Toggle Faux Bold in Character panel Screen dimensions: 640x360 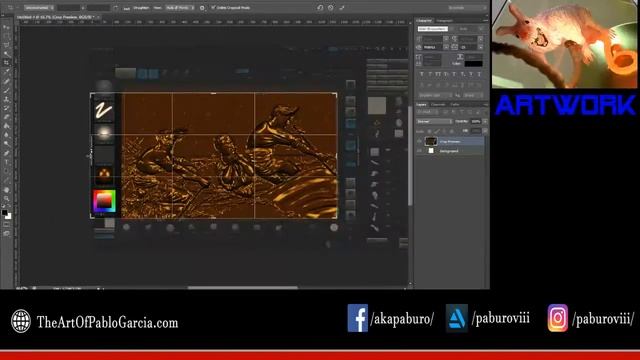(422, 74)
